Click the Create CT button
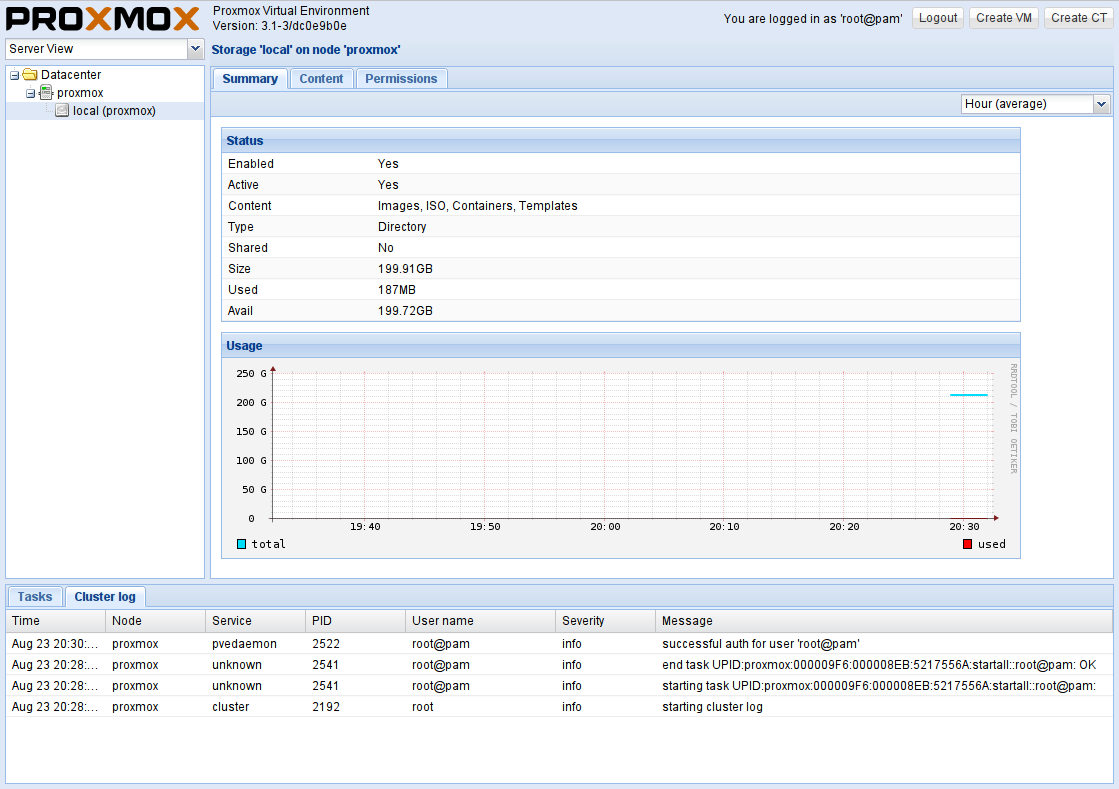1119x789 pixels. 1078,18
